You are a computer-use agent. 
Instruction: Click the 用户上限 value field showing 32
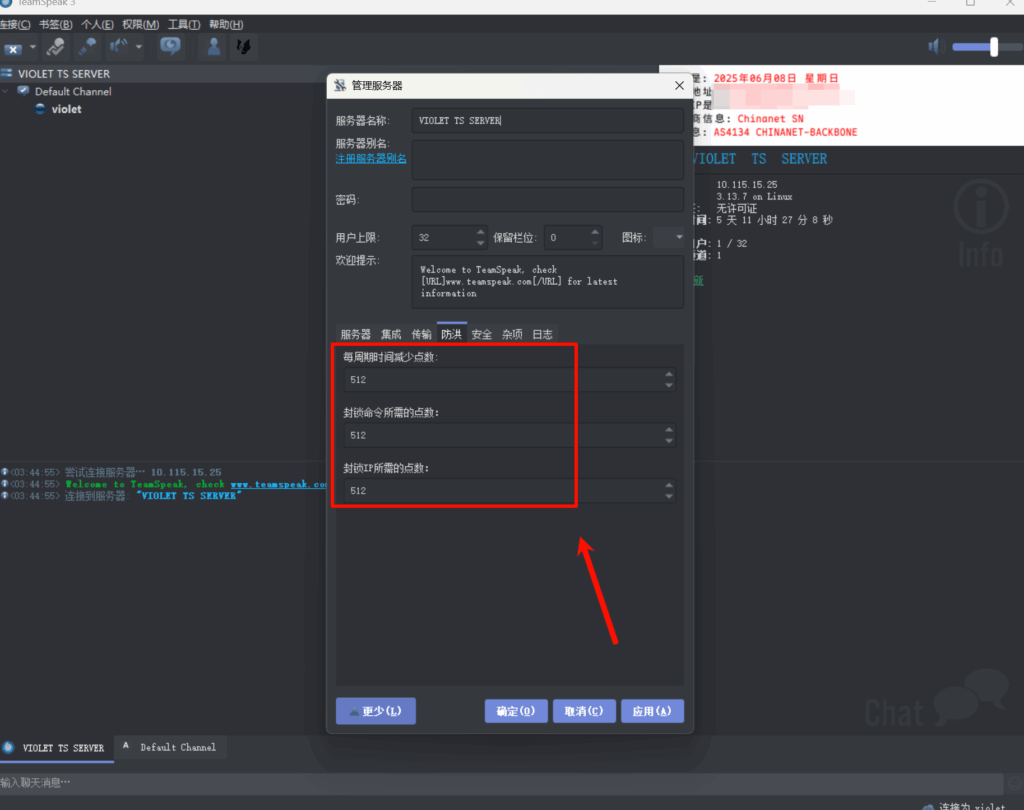pyautogui.click(x=443, y=238)
